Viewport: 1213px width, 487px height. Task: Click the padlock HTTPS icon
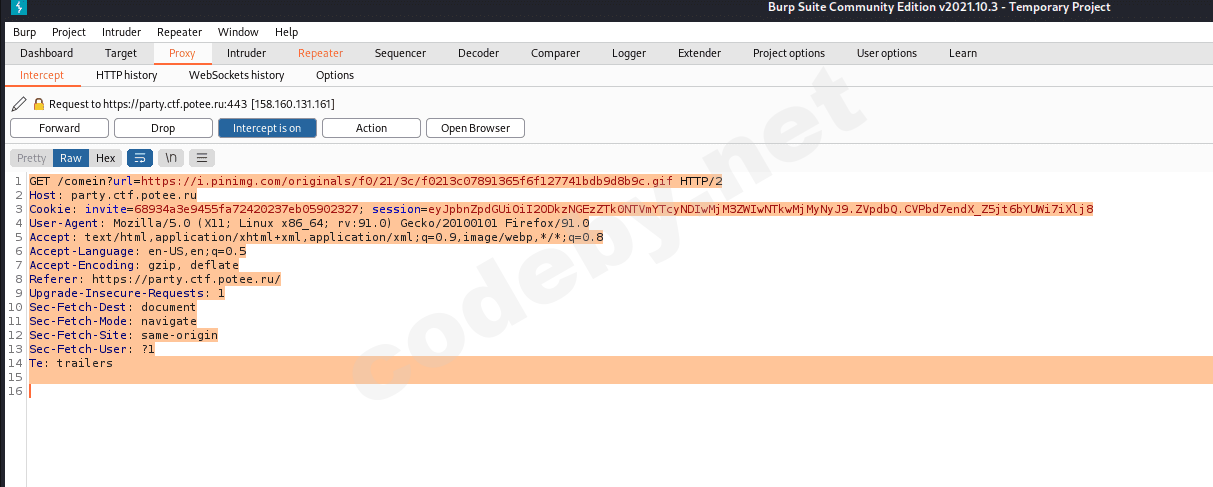39,103
